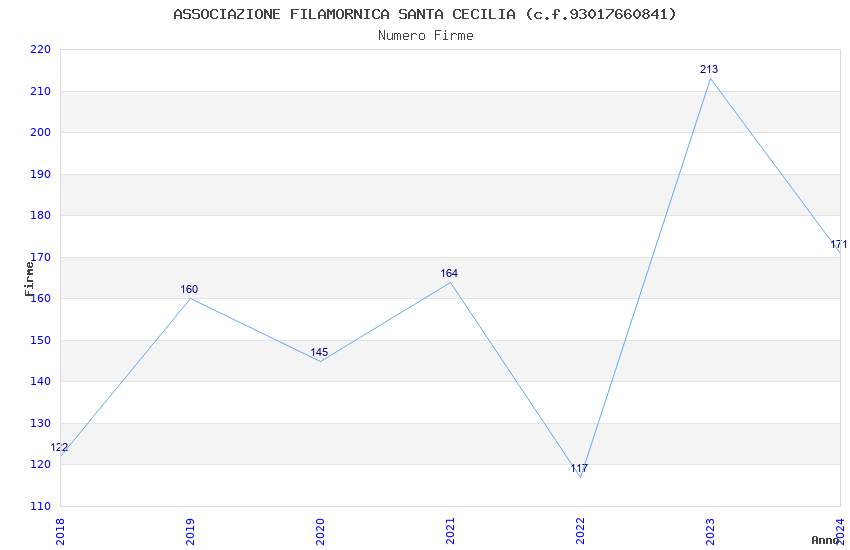Screen dimensions: 850x550
Task: Click the data label 164
Action: point(449,273)
